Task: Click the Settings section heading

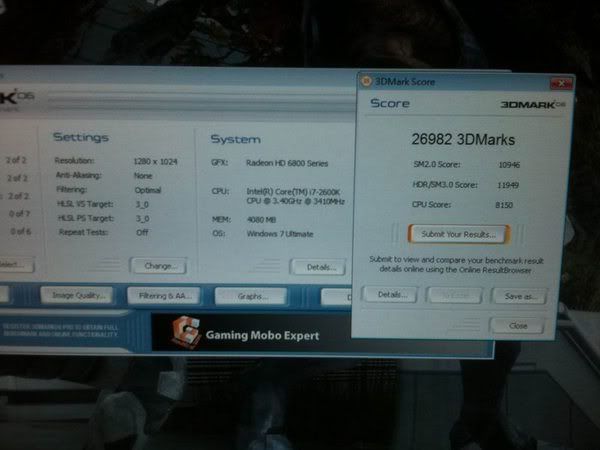Action: point(81,137)
